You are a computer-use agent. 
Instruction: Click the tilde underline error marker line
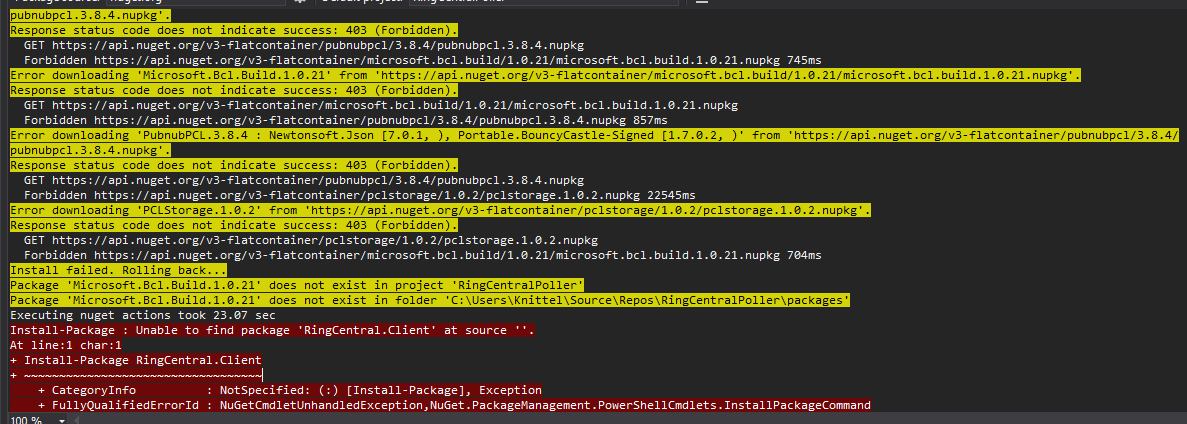point(136,376)
